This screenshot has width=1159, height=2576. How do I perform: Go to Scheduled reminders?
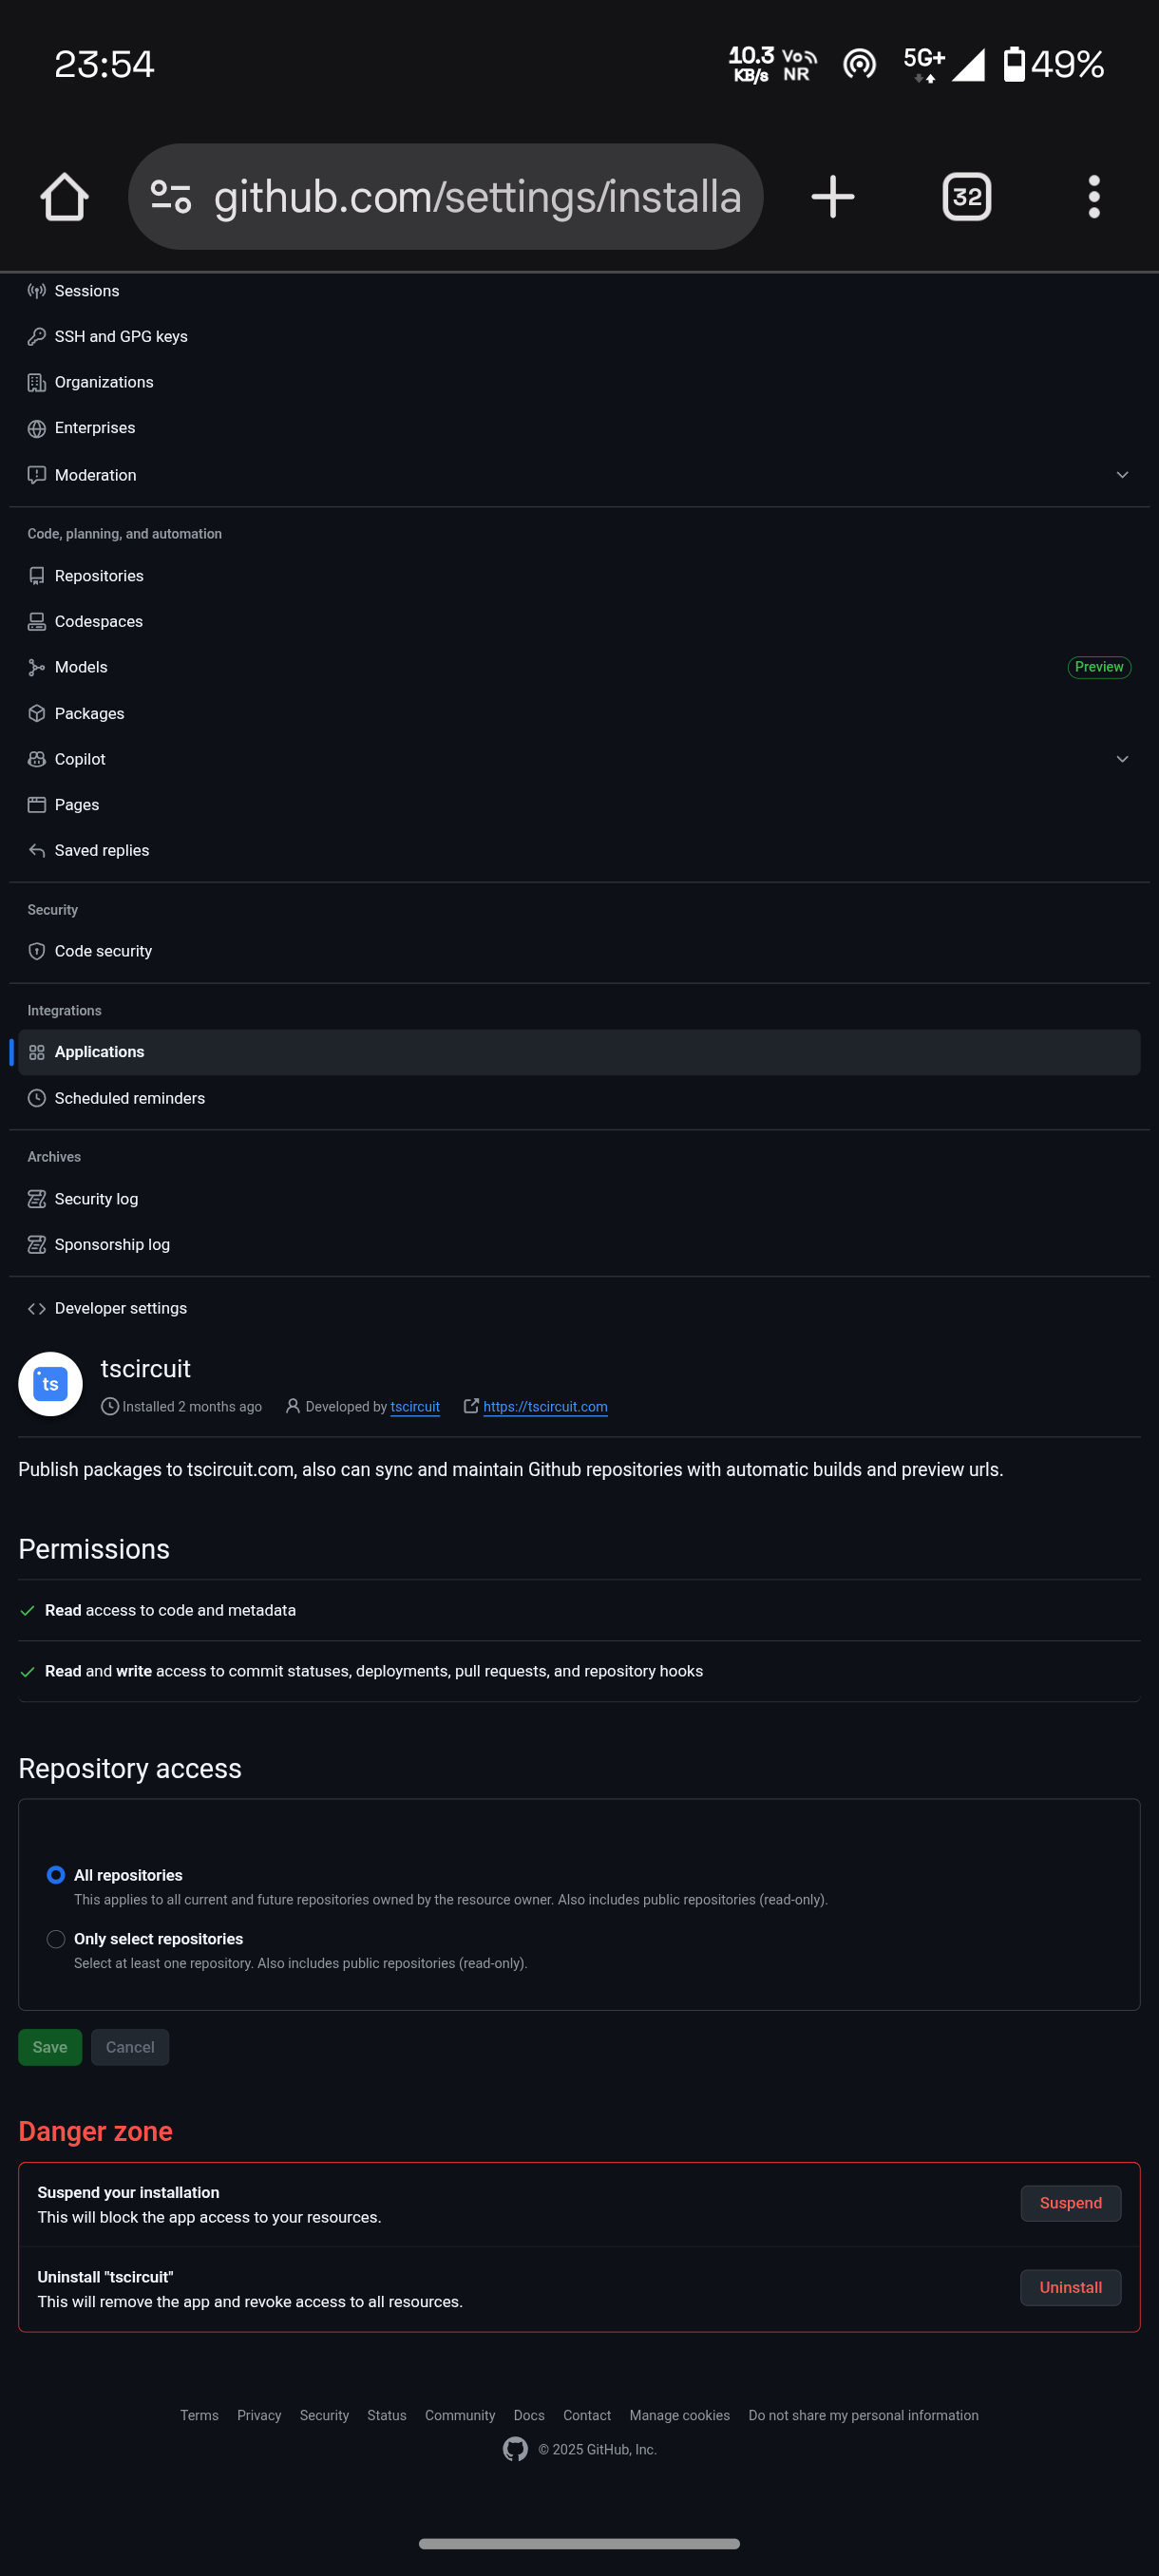129,1098
